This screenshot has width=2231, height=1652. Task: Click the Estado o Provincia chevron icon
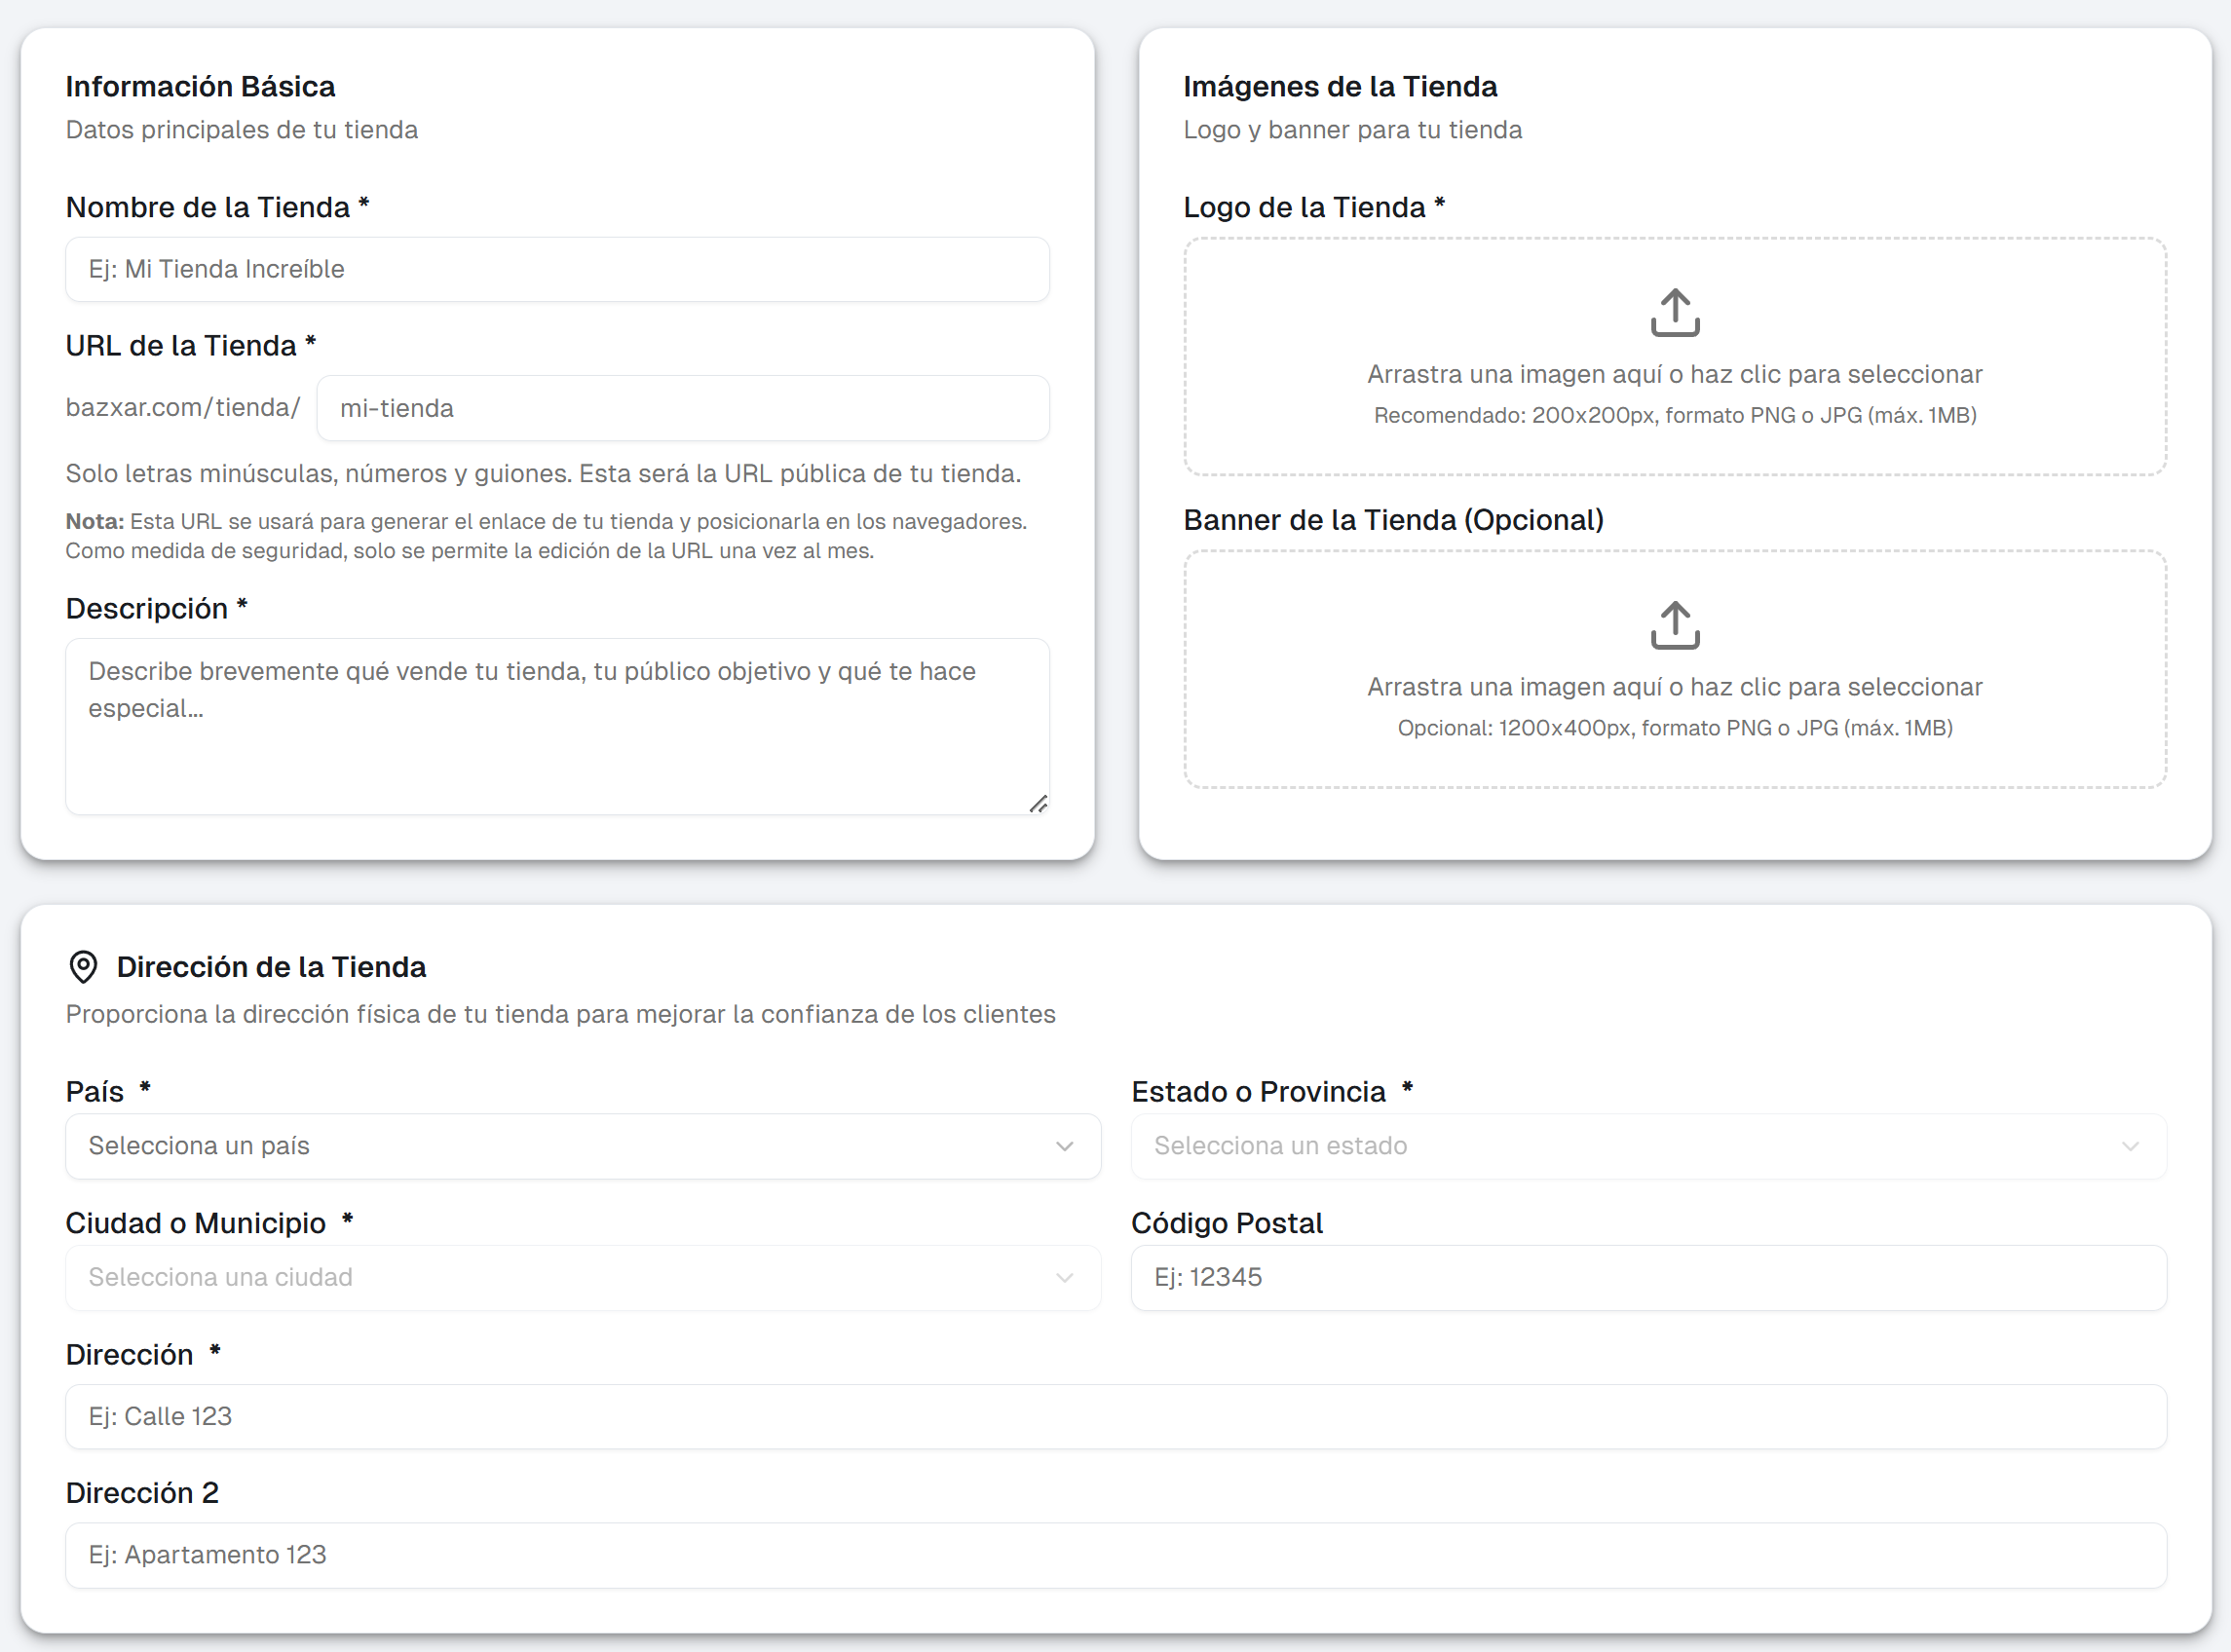tap(2130, 1146)
